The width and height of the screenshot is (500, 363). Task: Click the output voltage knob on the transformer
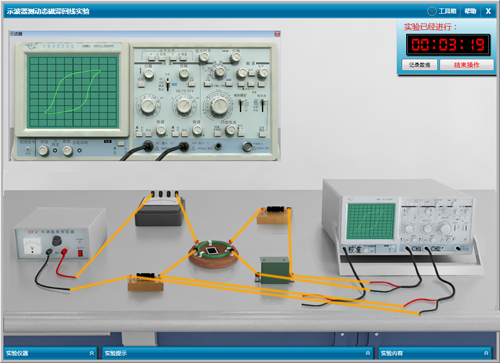pyautogui.click(x=57, y=241)
